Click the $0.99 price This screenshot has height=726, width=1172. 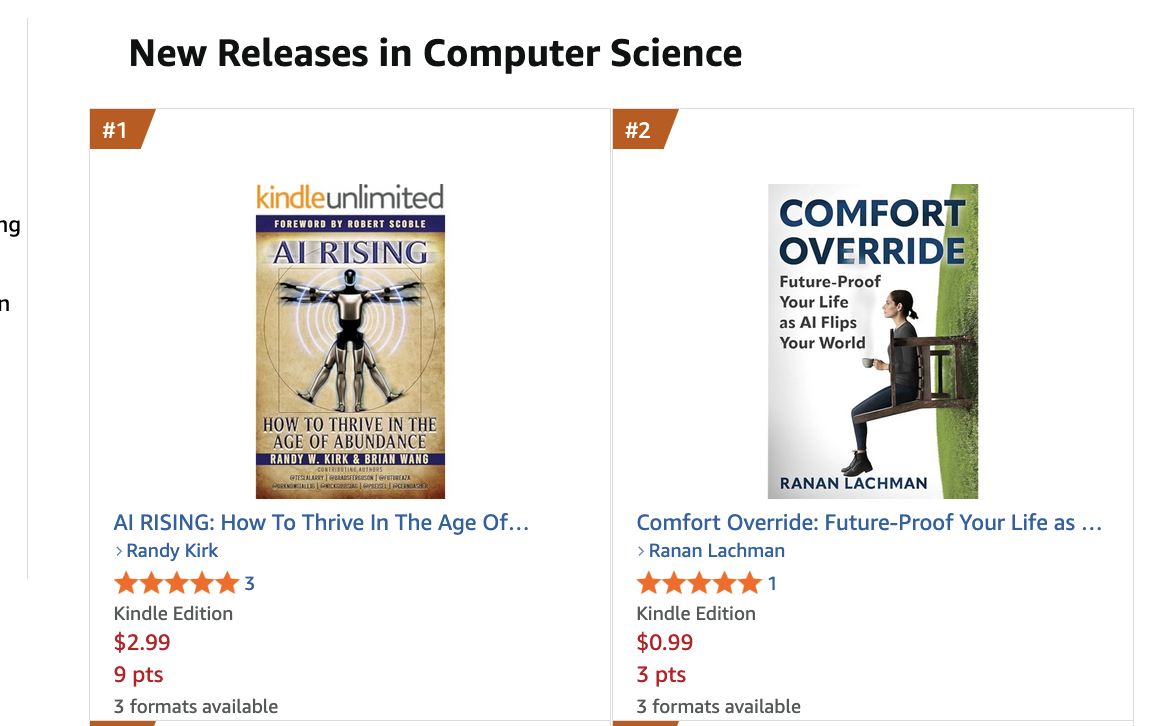click(664, 642)
